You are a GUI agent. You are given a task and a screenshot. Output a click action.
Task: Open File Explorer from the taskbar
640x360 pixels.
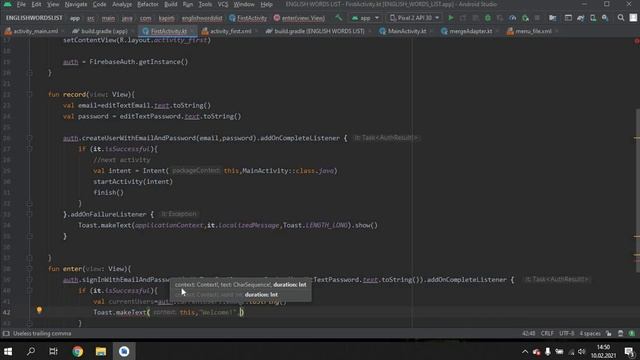click(x=101, y=351)
